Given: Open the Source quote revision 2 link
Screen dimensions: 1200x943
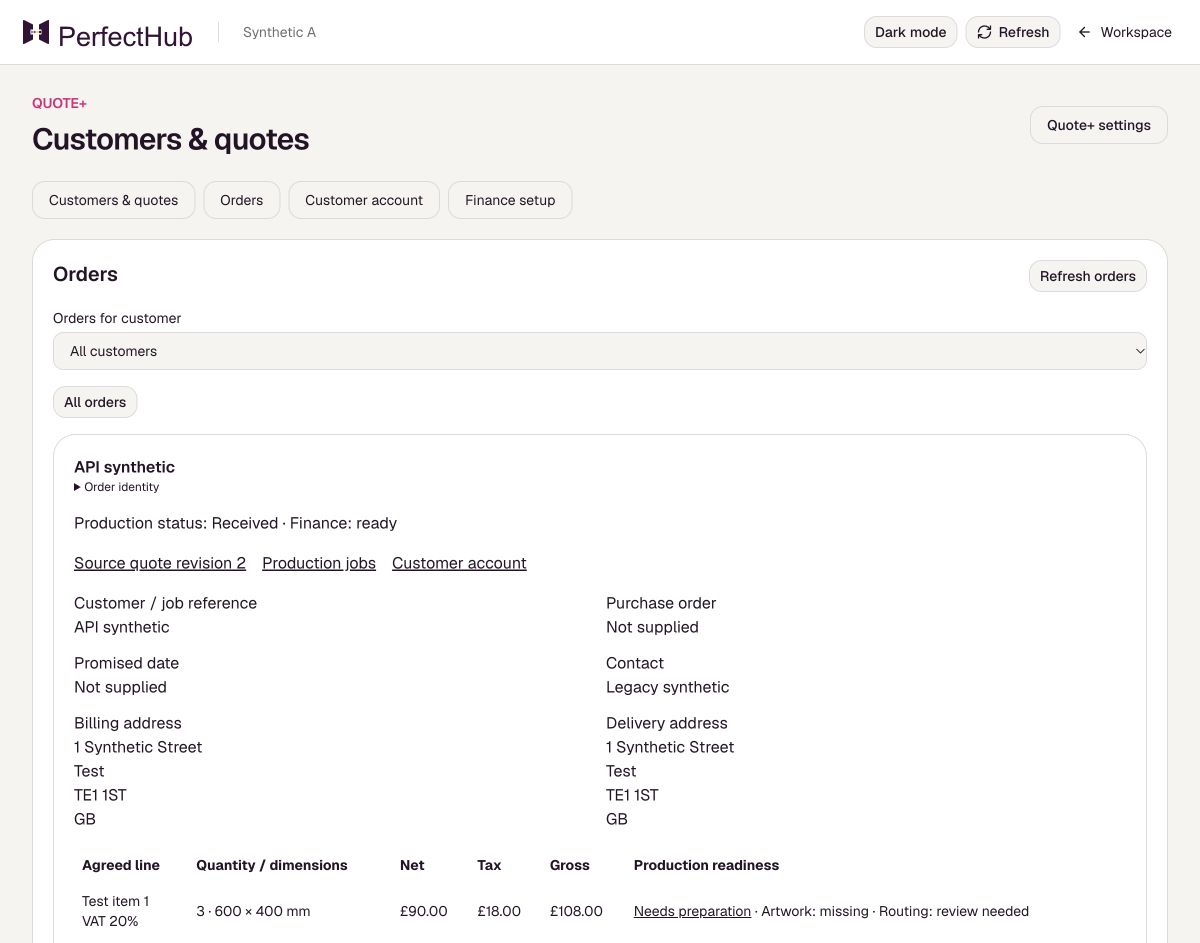Looking at the screenshot, I should point(160,563).
